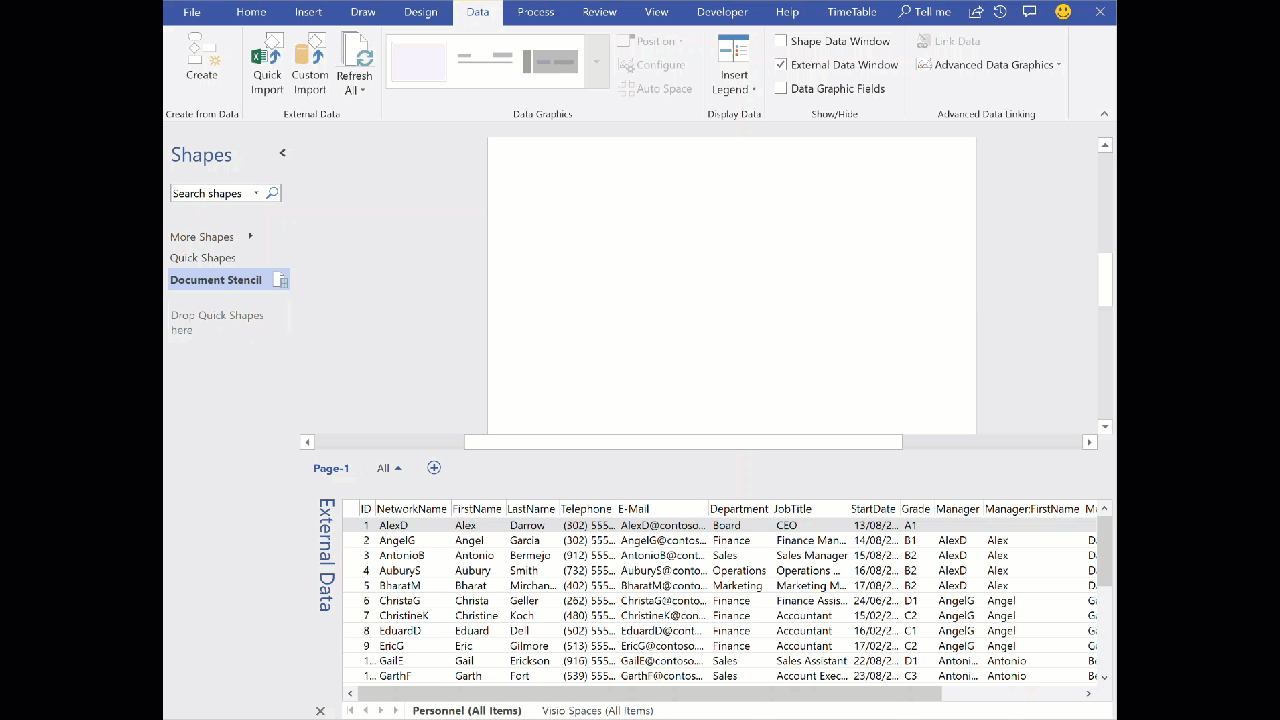The width and height of the screenshot is (1280, 720).
Task: Launch the Custom Import wizard
Action: point(310,64)
